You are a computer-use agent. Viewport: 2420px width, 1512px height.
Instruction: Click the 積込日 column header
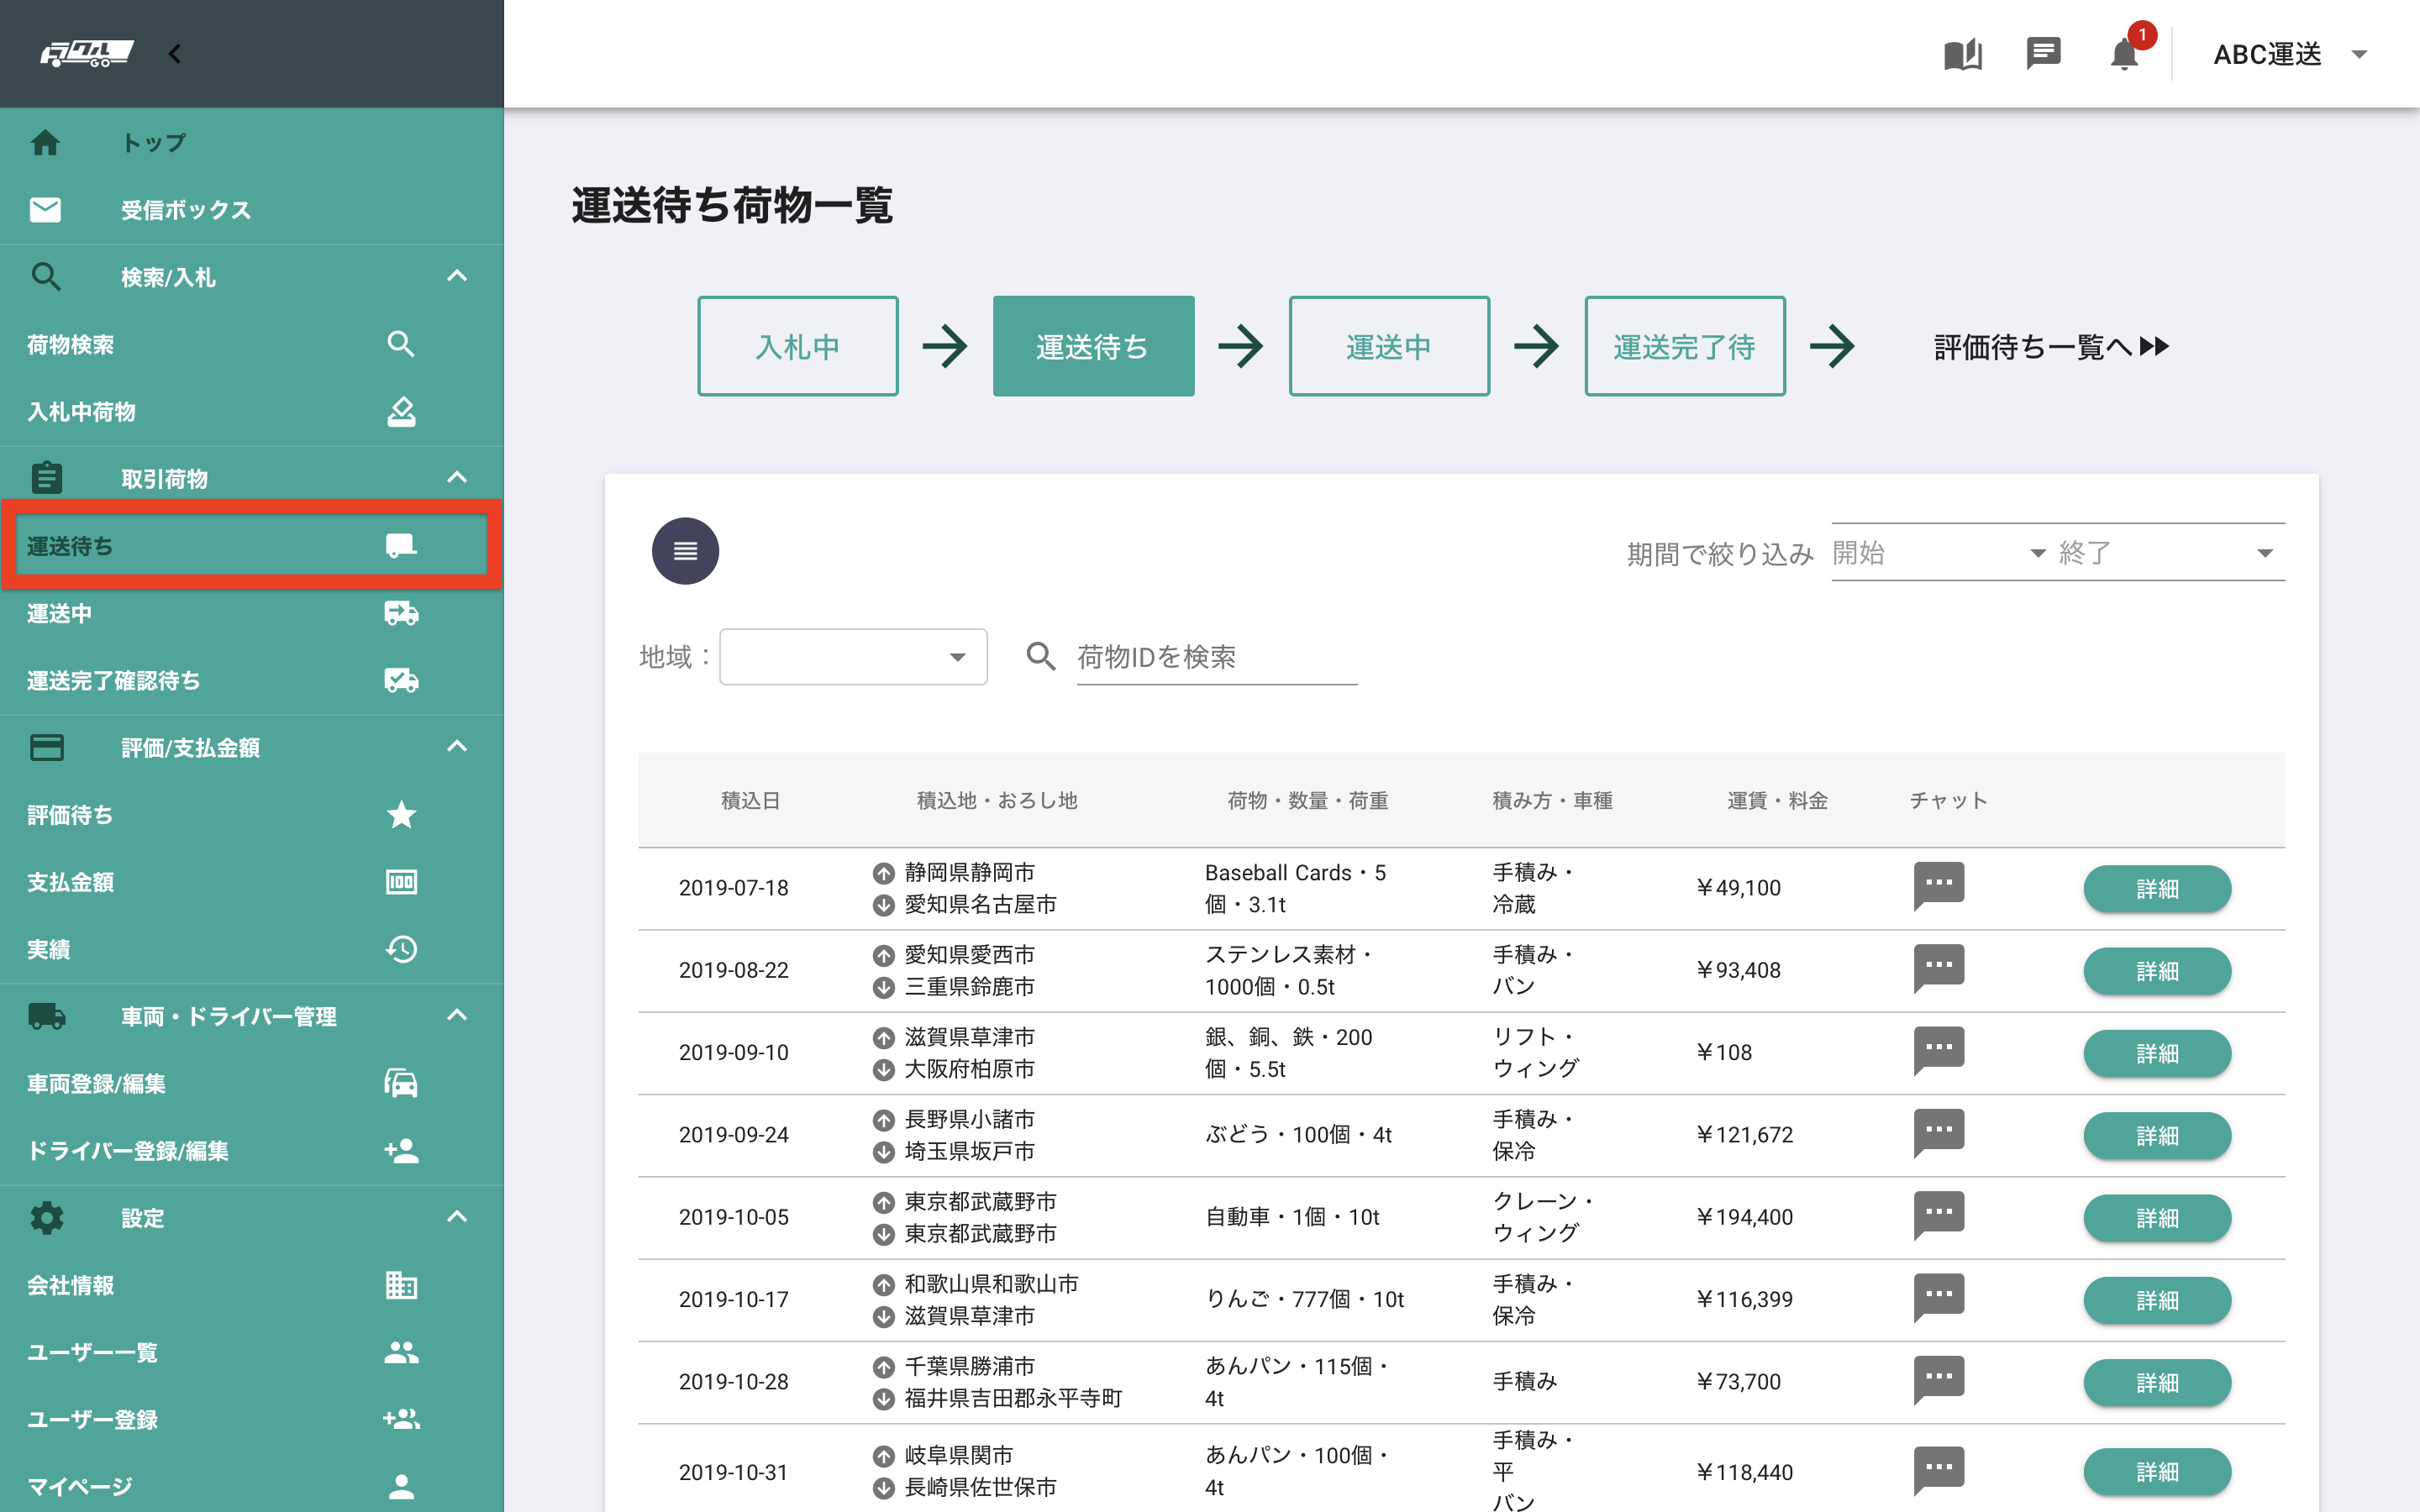pos(750,800)
